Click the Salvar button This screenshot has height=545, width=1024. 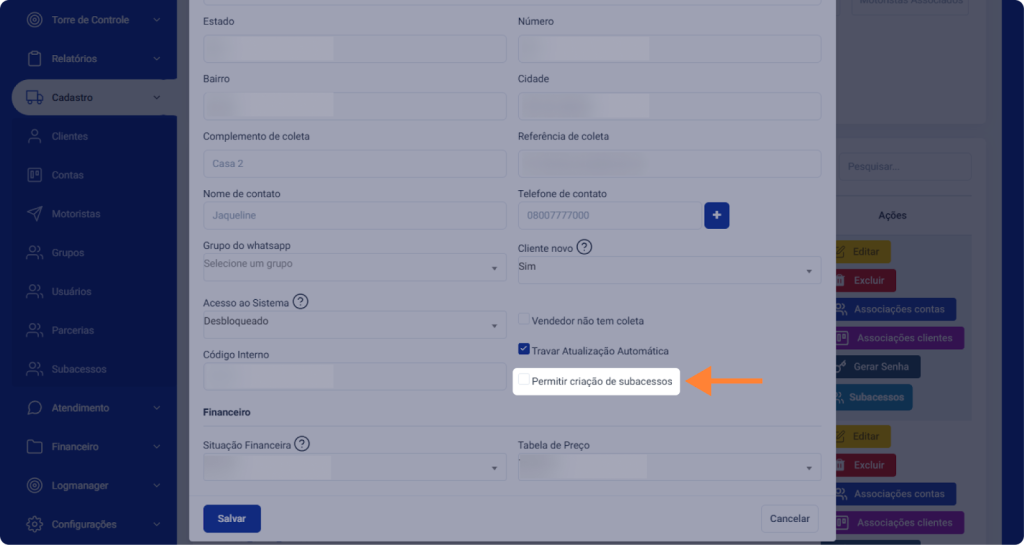231,519
